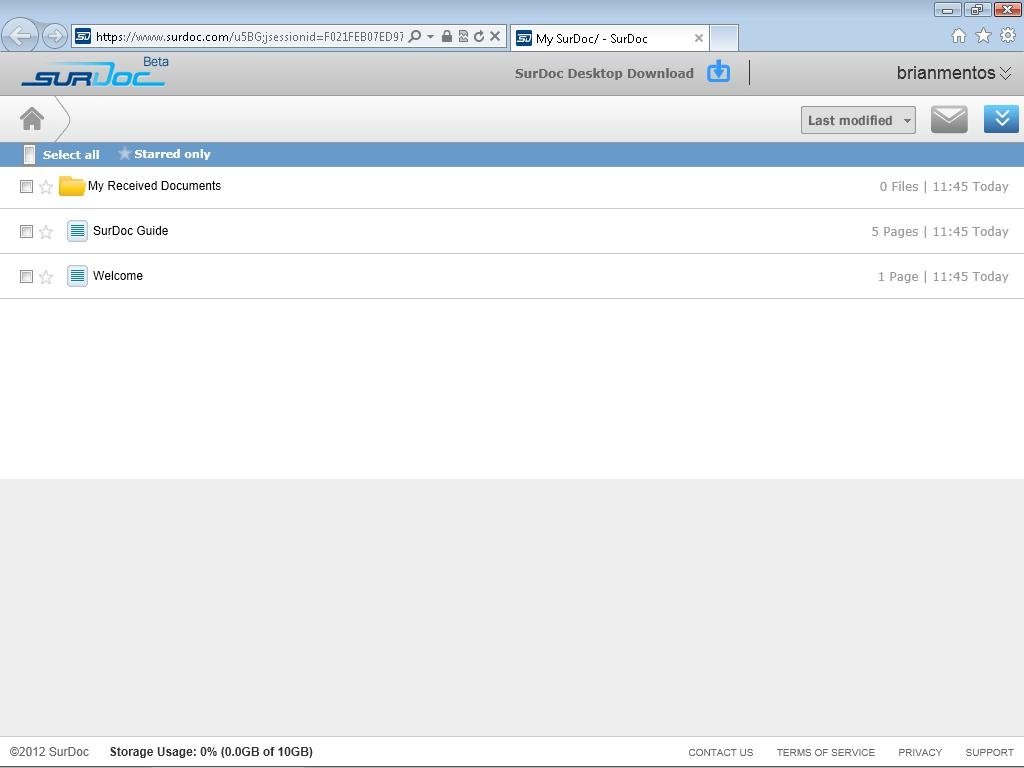
Task: Click the browser back button
Action: point(20,35)
